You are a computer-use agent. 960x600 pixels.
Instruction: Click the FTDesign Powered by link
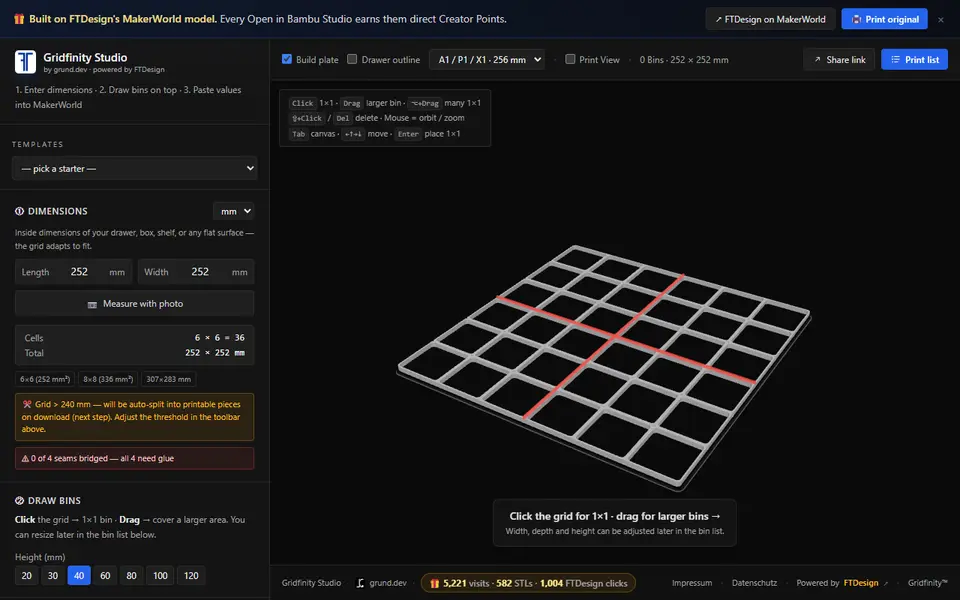tap(866, 583)
